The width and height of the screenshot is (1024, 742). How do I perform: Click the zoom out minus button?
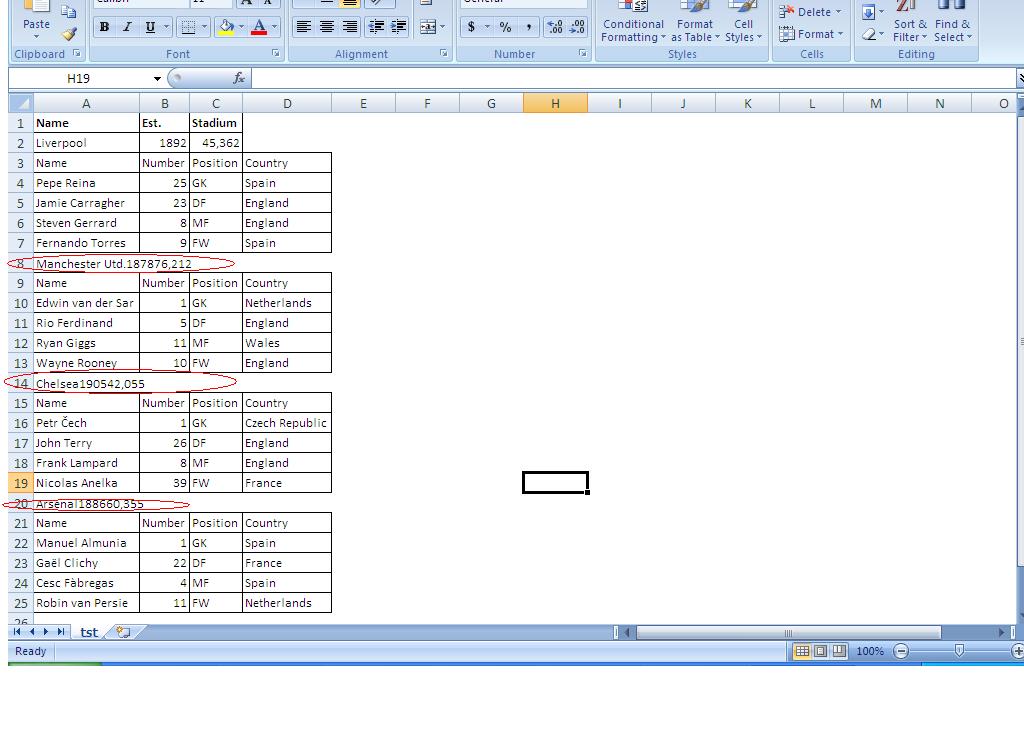pos(901,651)
